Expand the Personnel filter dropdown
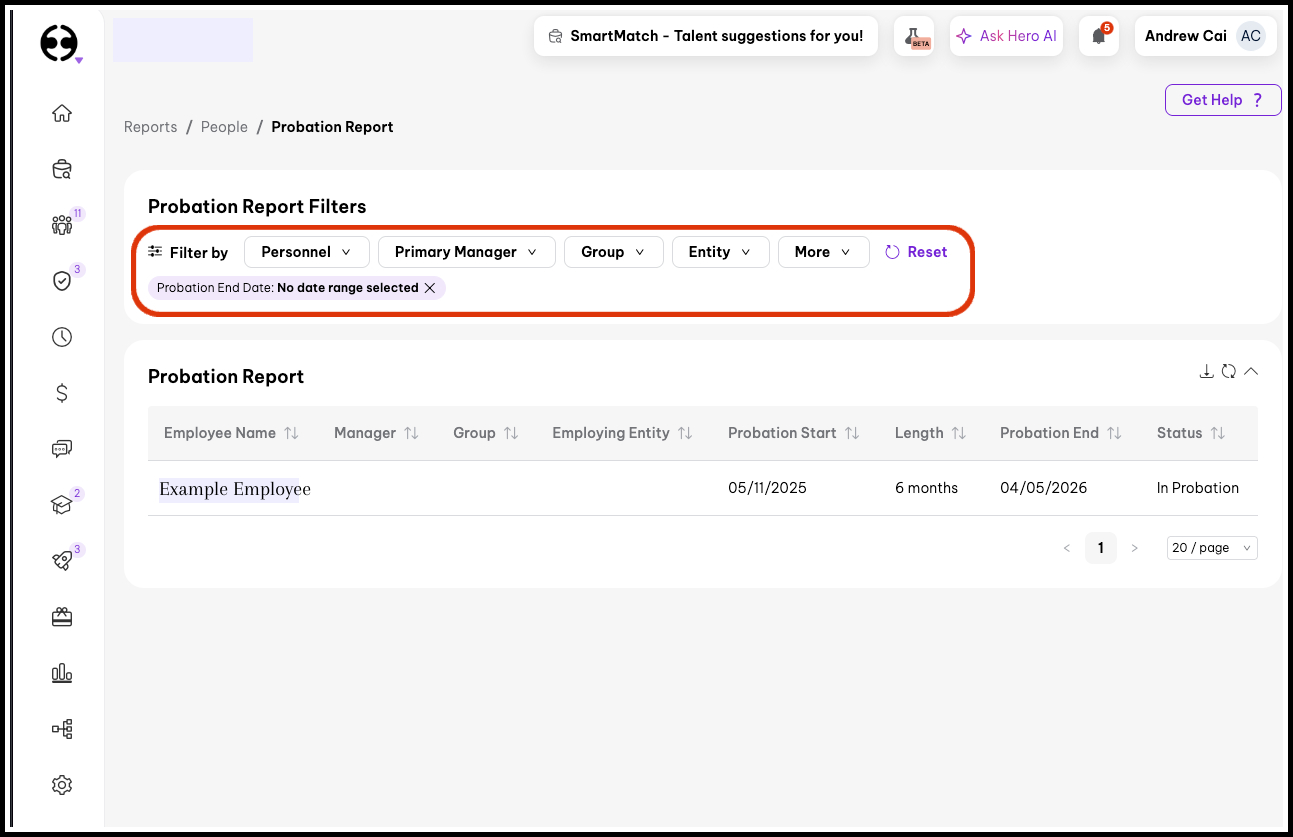 [306, 252]
